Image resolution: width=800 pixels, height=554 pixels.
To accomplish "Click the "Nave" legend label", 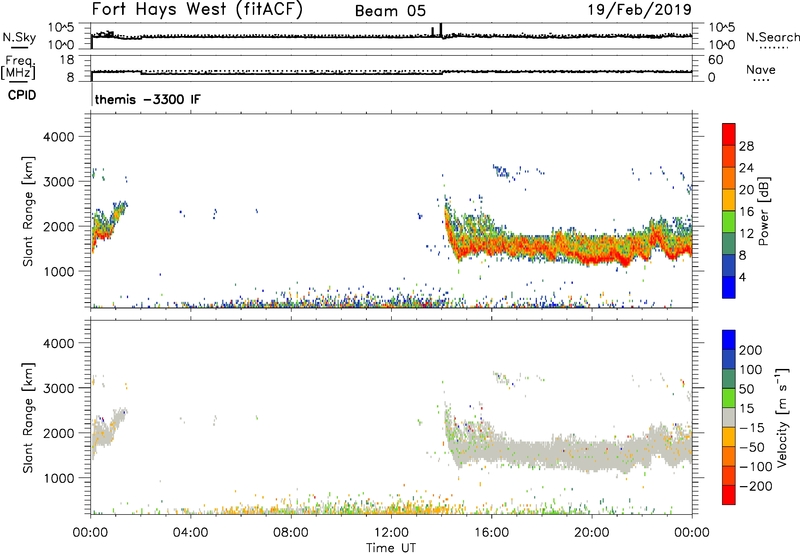I will [761, 69].
